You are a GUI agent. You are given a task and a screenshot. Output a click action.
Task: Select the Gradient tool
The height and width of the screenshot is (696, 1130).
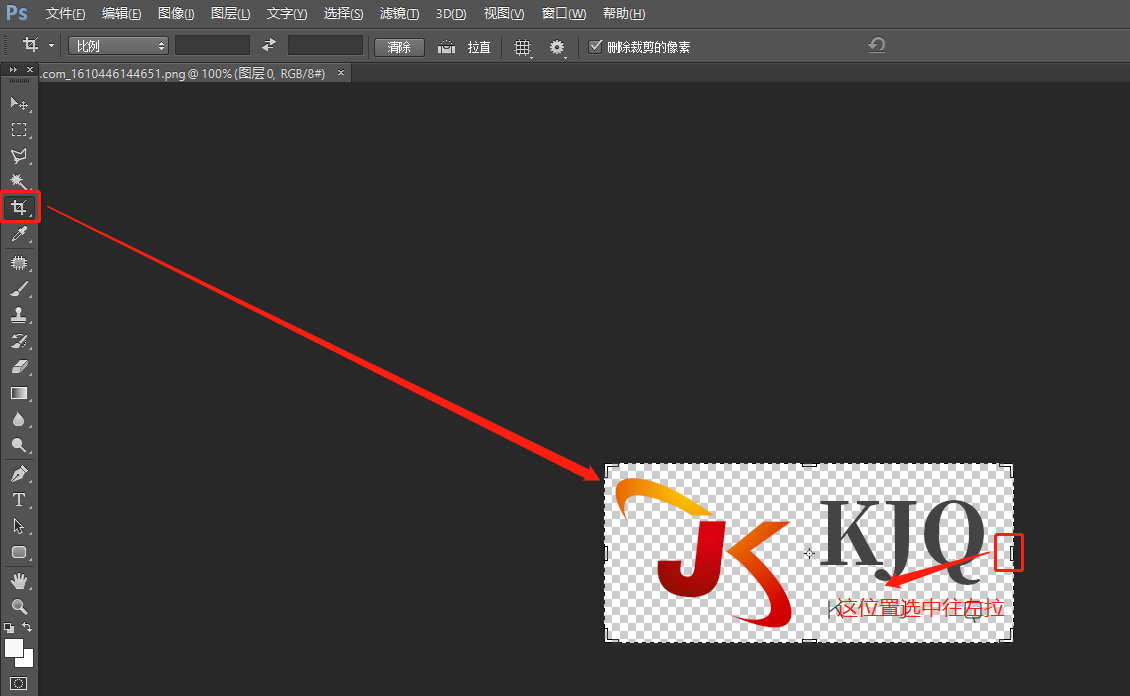pyautogui.click(x=19, y=393)
